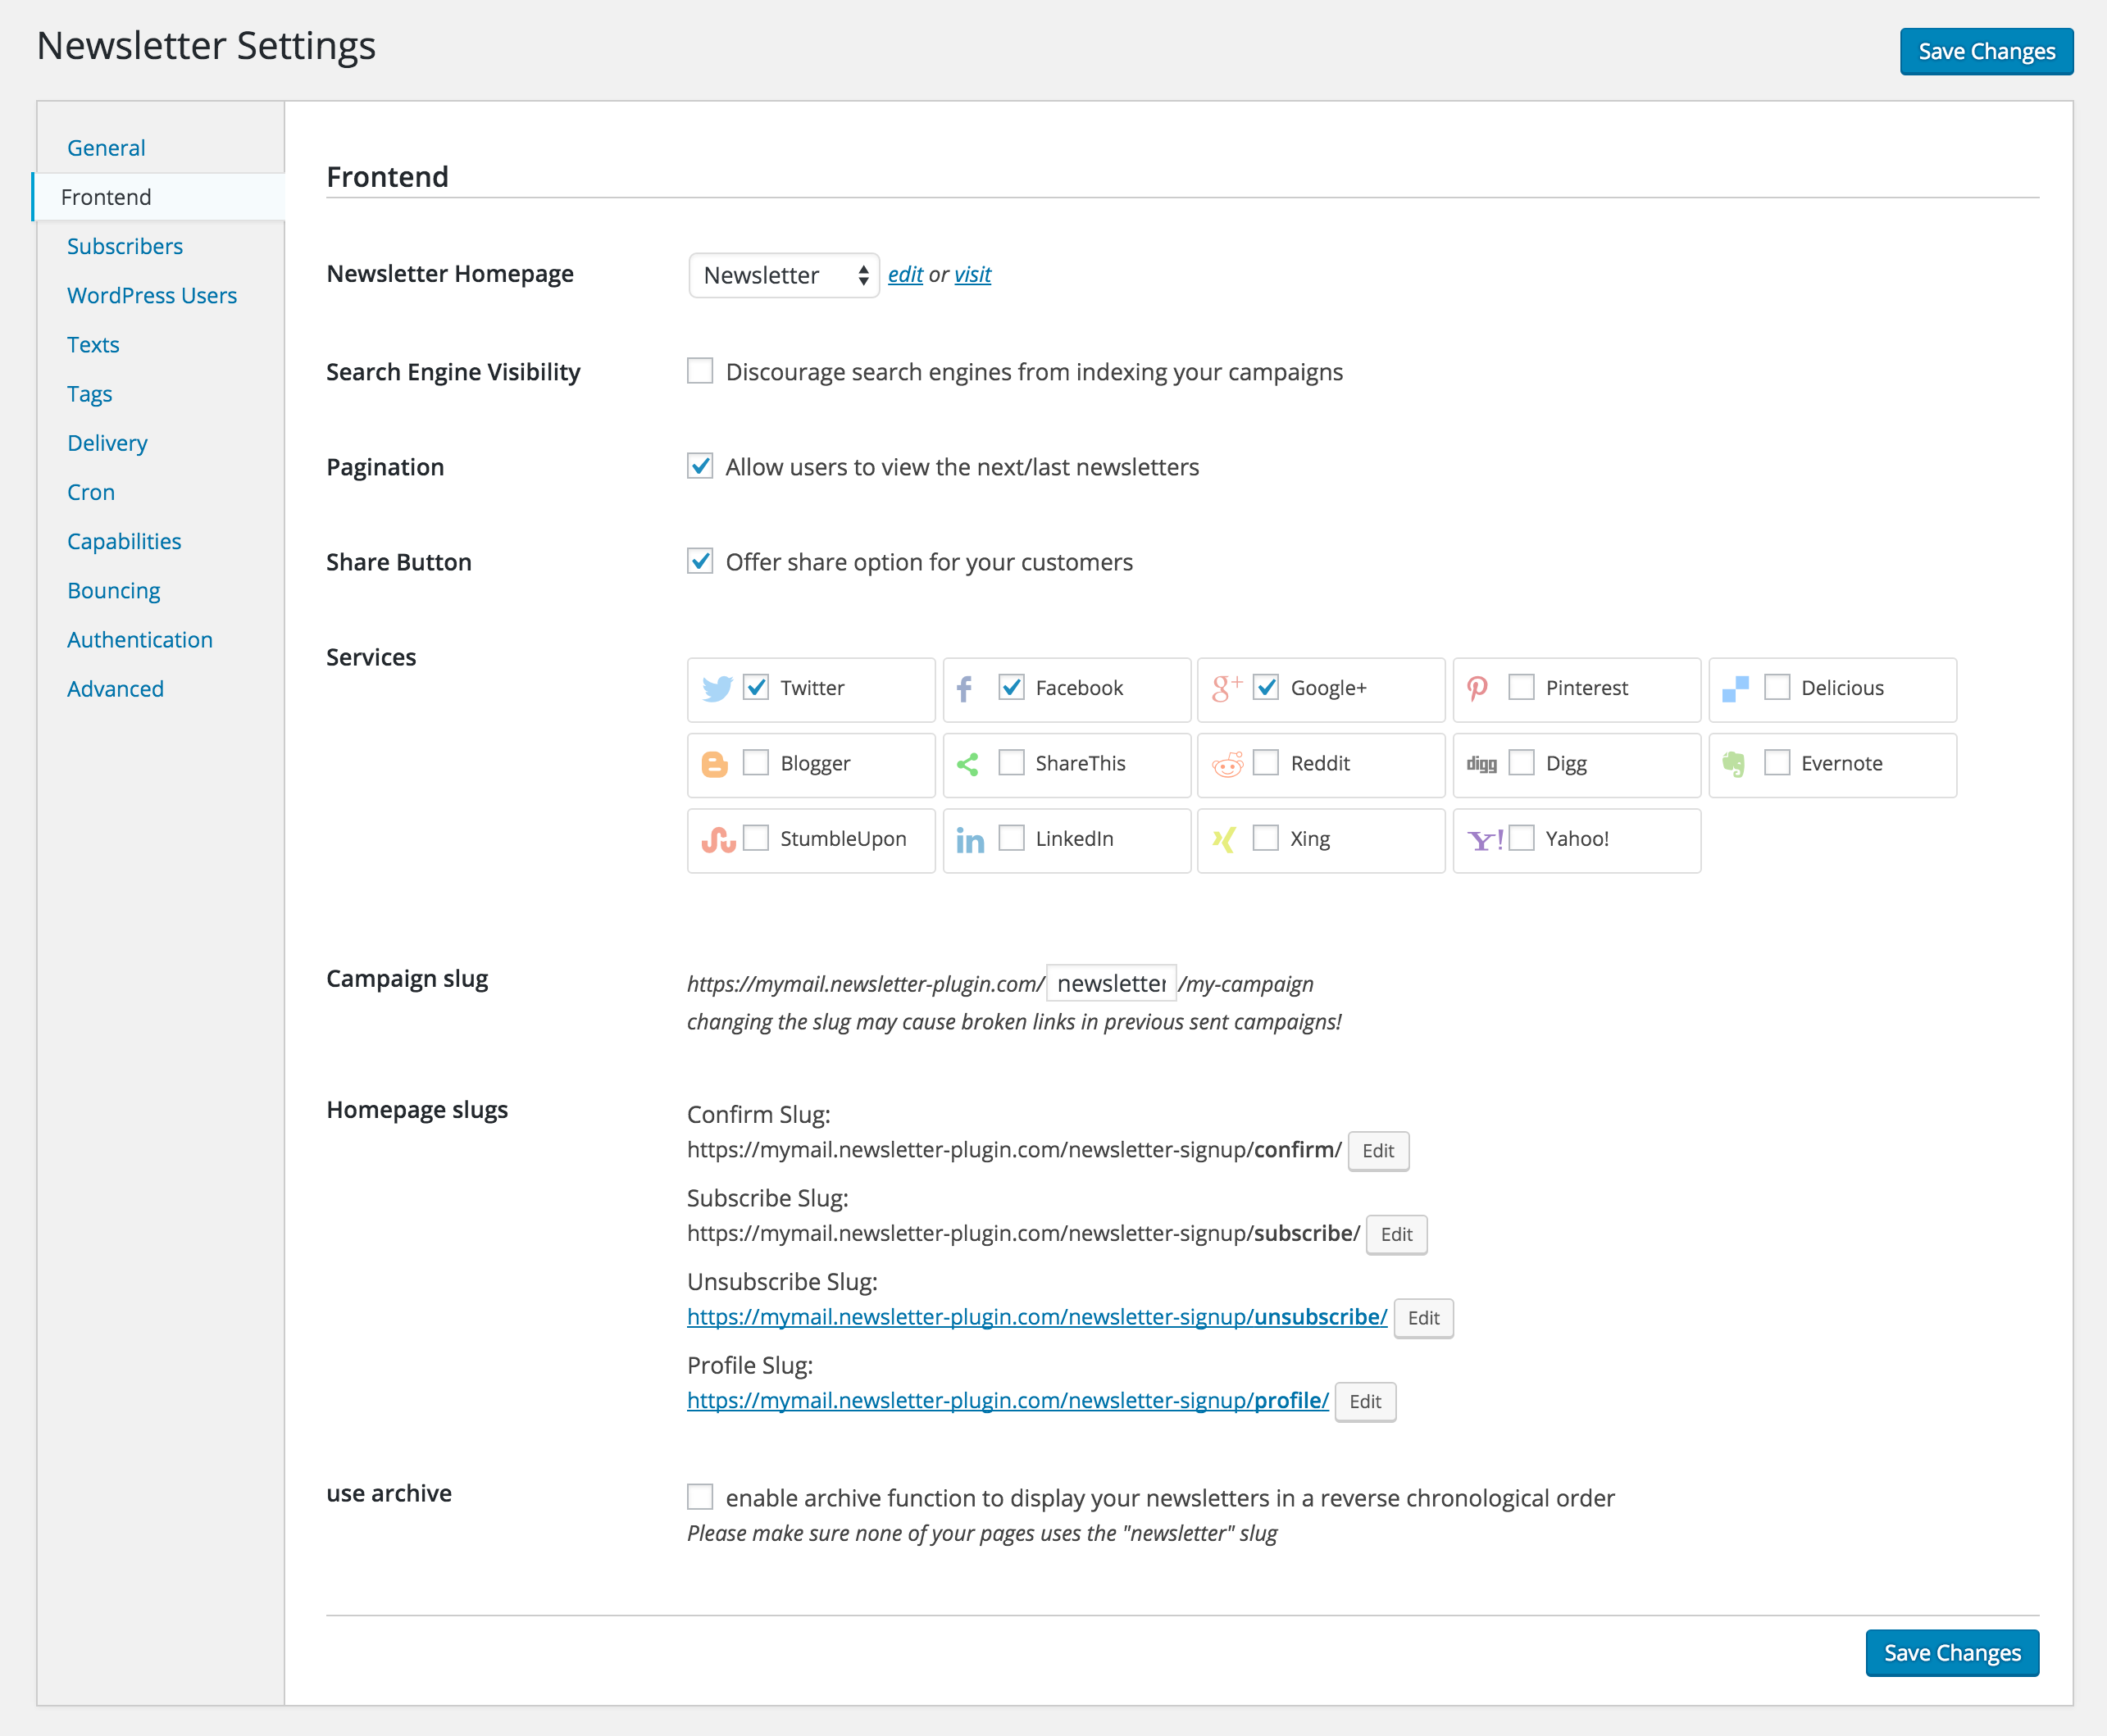Click the campaign slug input field

tap(1110, 984)
